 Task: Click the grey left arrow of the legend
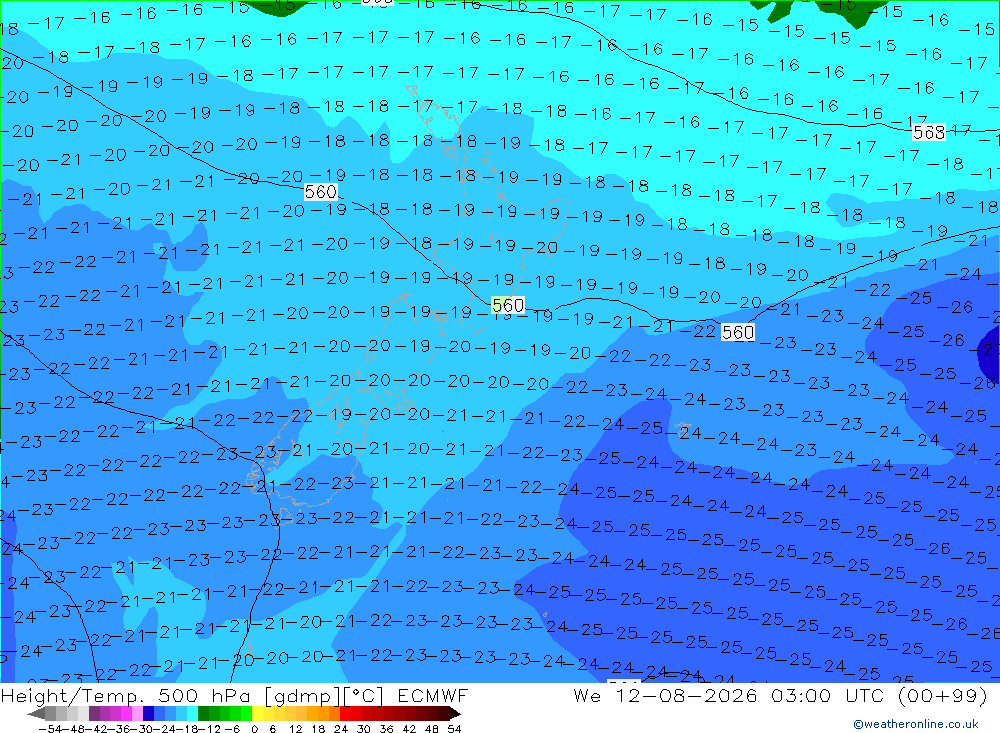(36, 714)
